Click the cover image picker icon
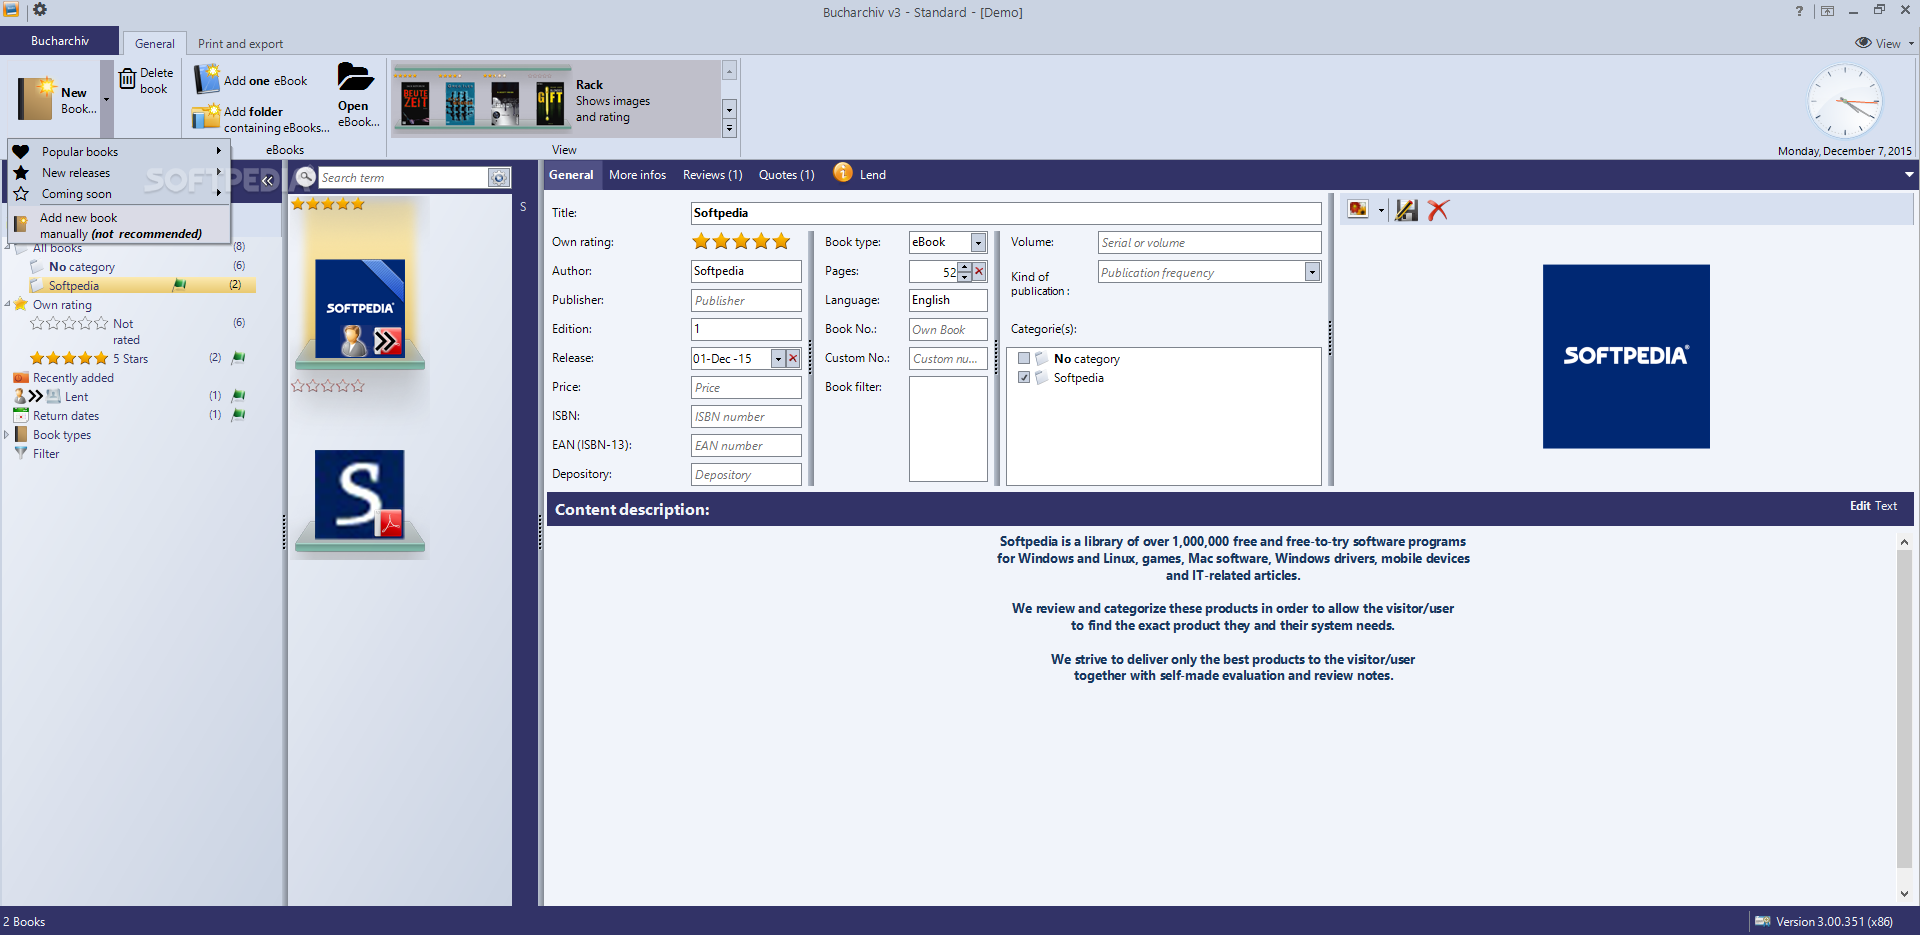This screenshot has width=1920, height=935. point(1358,210)
